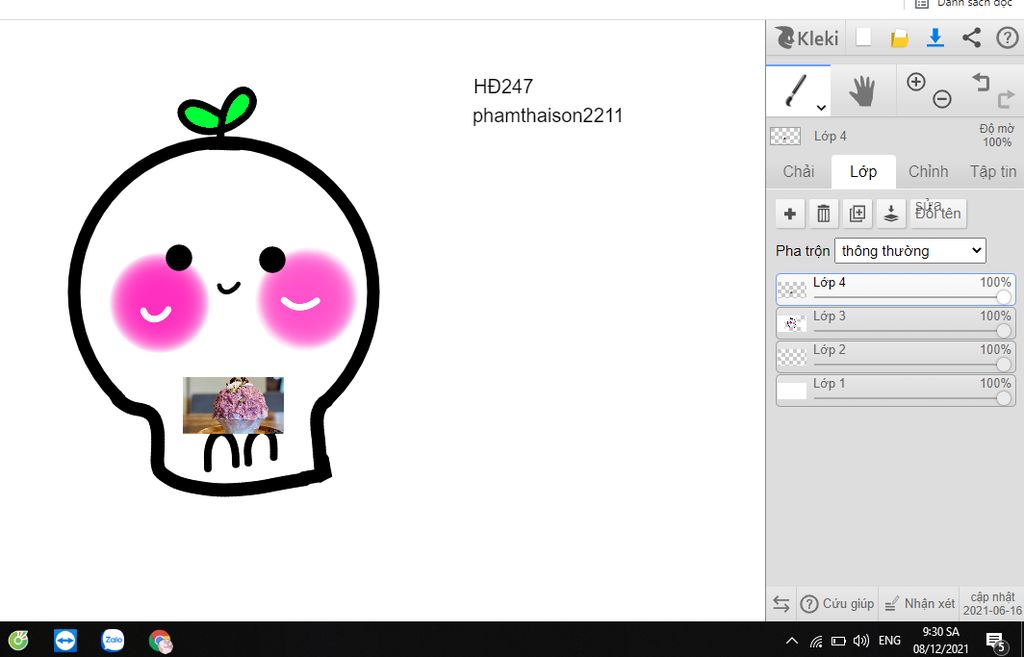Open the taskbar clock and date
This screenshot has height=657, width=1024.
click(940, 641)
